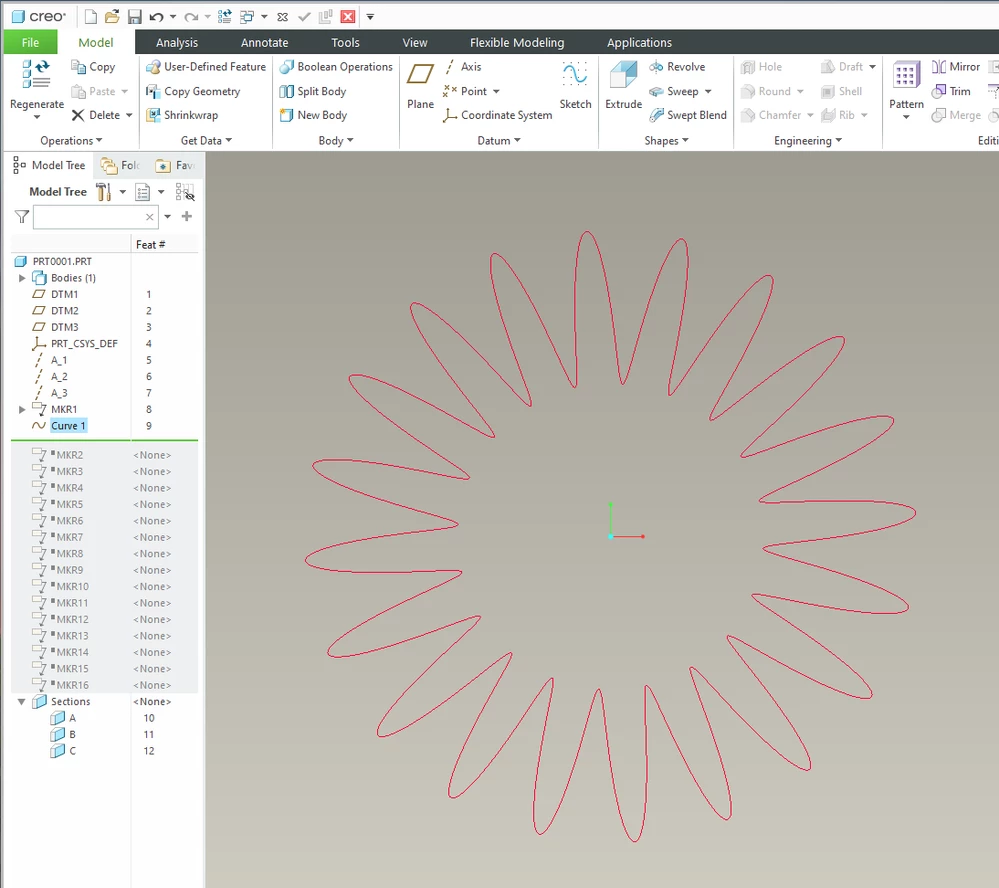Screen dimensions: 999x888
Task: Customize the quick access toolbar dropdown
Action: pyautogui.click(x=370, y=17)
